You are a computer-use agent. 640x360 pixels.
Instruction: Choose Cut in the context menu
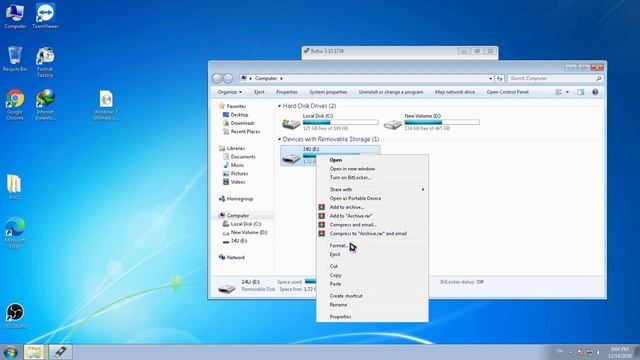372,266
